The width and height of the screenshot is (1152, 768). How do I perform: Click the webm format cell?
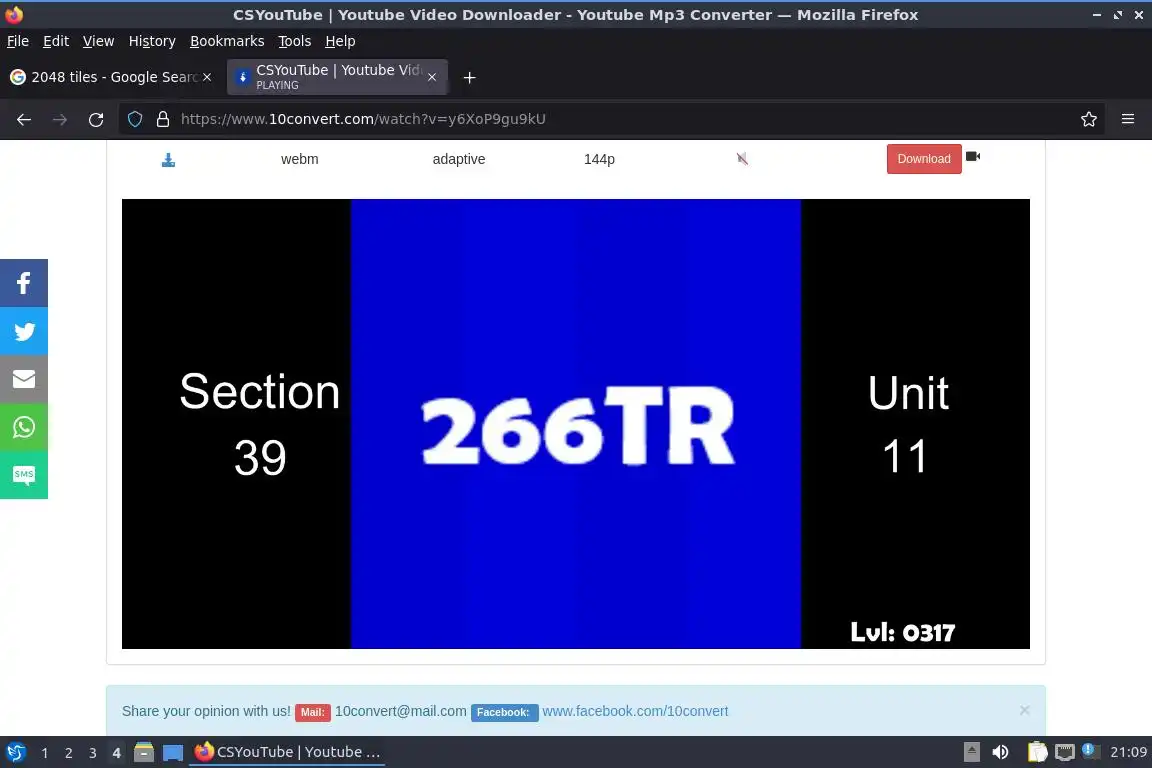tap(300, 159)
